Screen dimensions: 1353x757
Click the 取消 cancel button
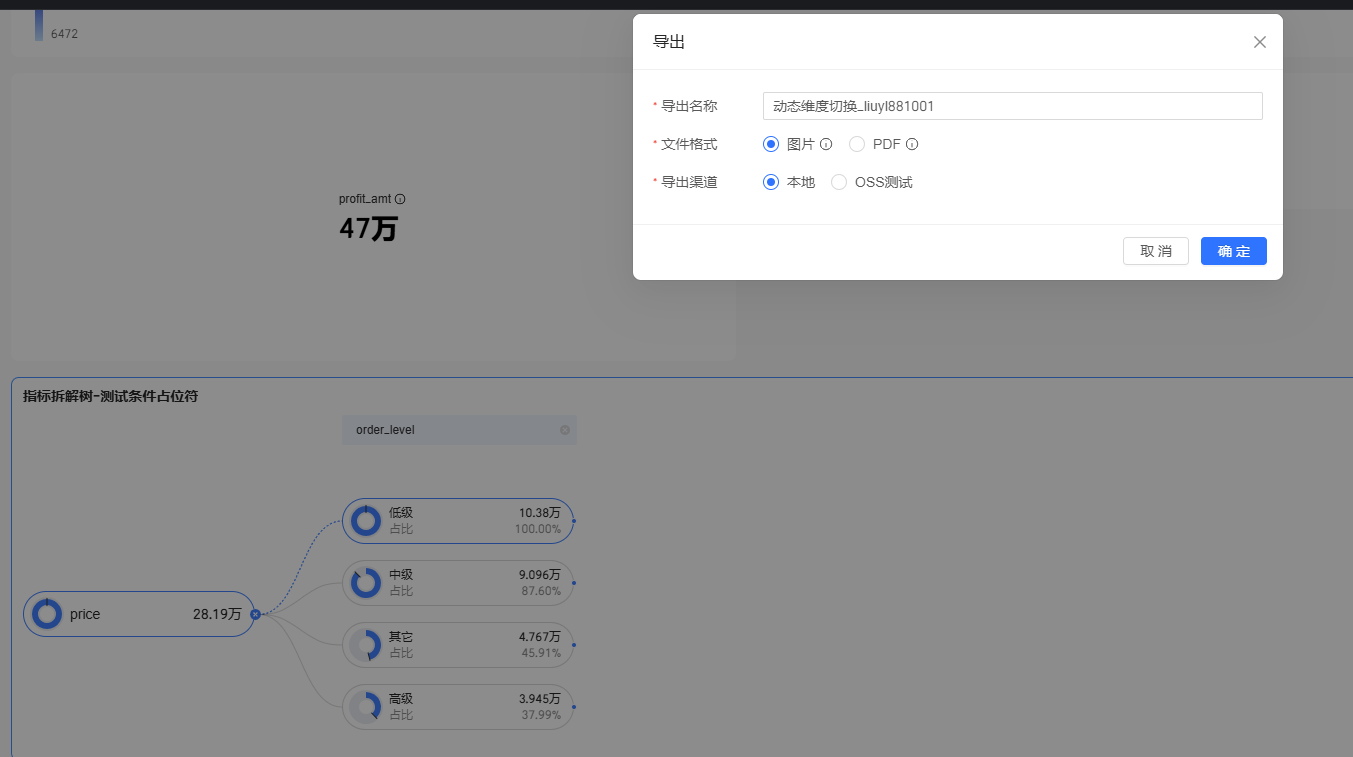click(1155, 251)
